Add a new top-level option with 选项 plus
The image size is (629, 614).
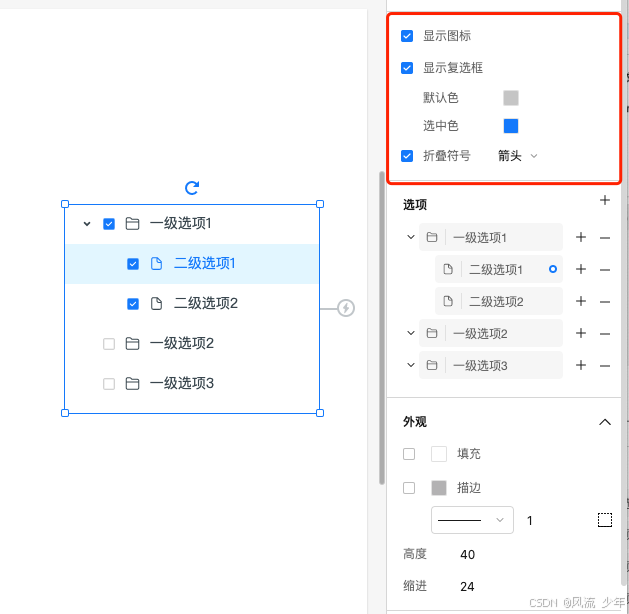(605, 200)
